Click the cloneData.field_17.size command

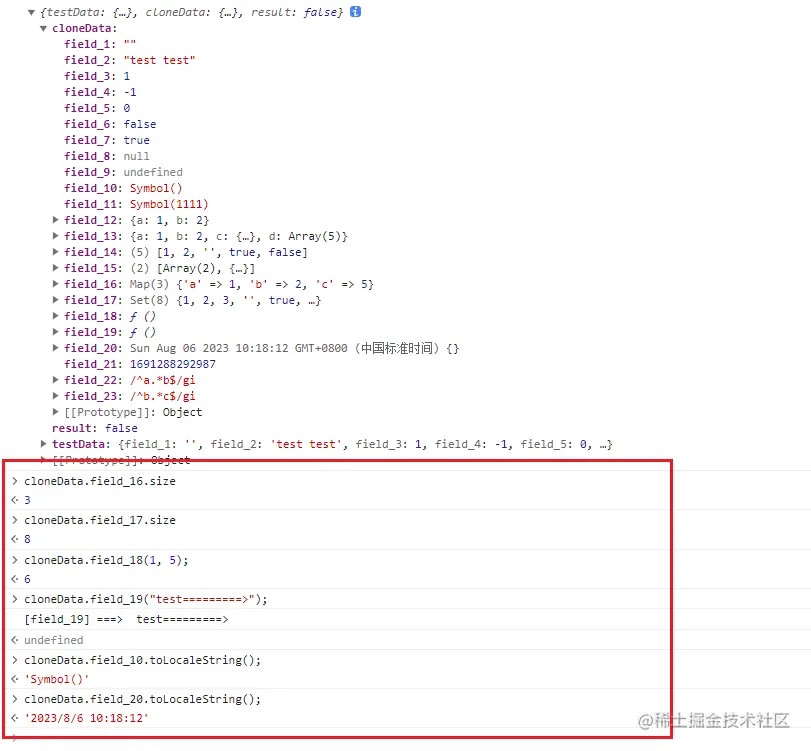(100, 520)
